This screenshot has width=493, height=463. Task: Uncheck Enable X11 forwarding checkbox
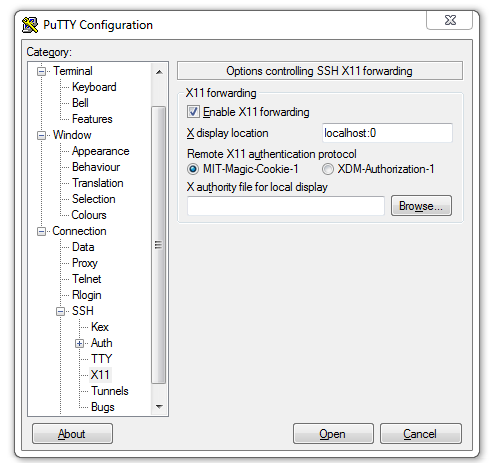(x=193, y=112)
